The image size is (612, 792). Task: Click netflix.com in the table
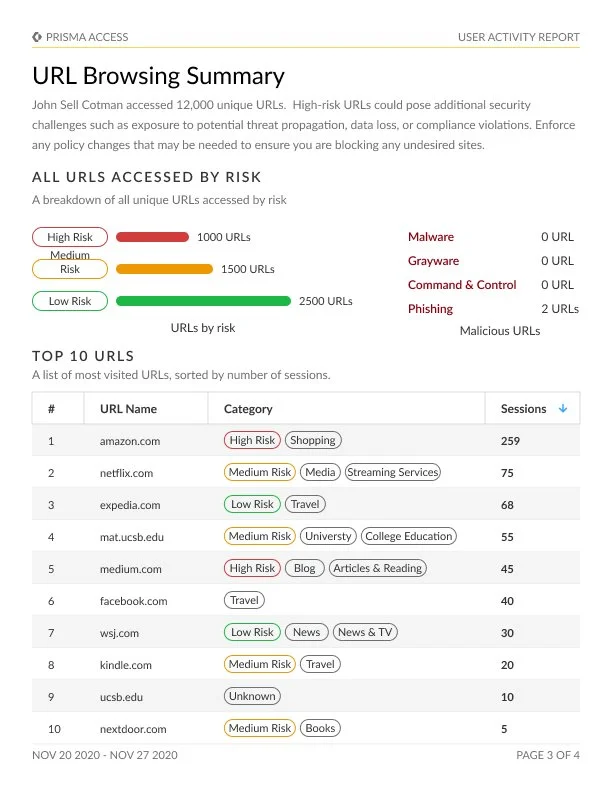[x=126, y=473]
